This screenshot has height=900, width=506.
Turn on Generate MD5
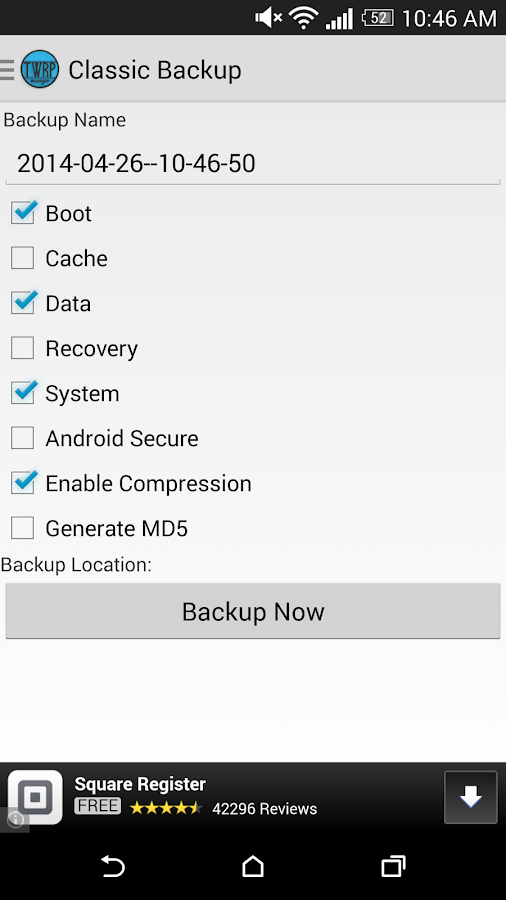[23, 528]
